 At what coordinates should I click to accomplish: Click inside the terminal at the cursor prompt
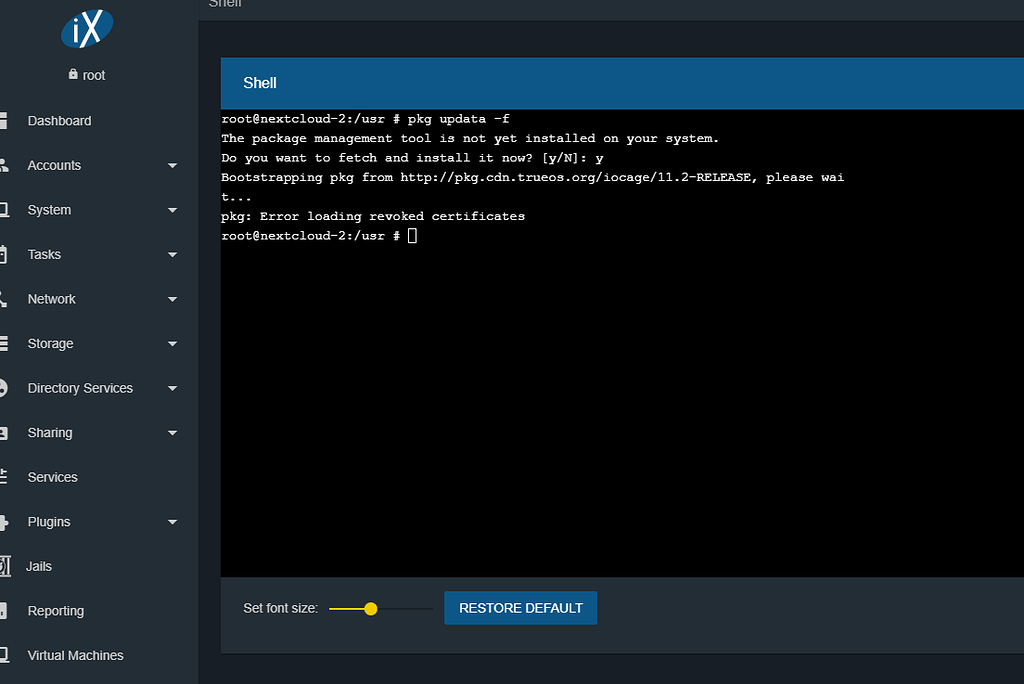tap(410, 235)
